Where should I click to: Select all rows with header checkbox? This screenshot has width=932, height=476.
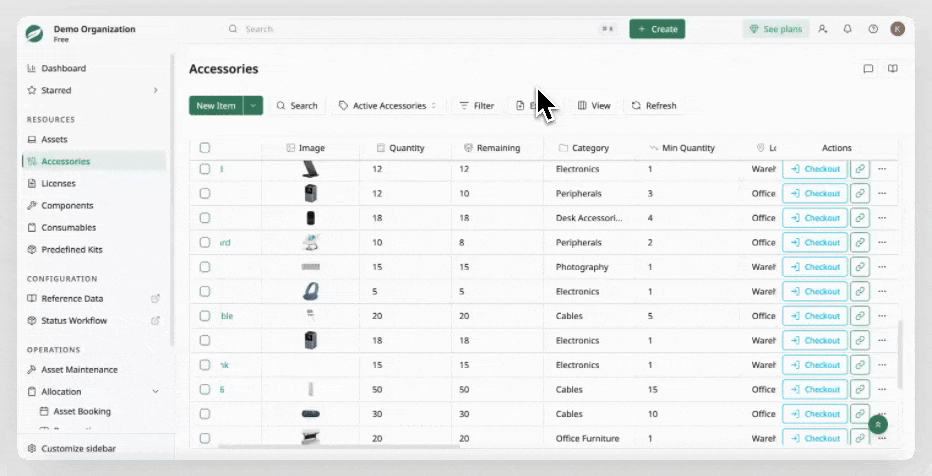(204, 147)
